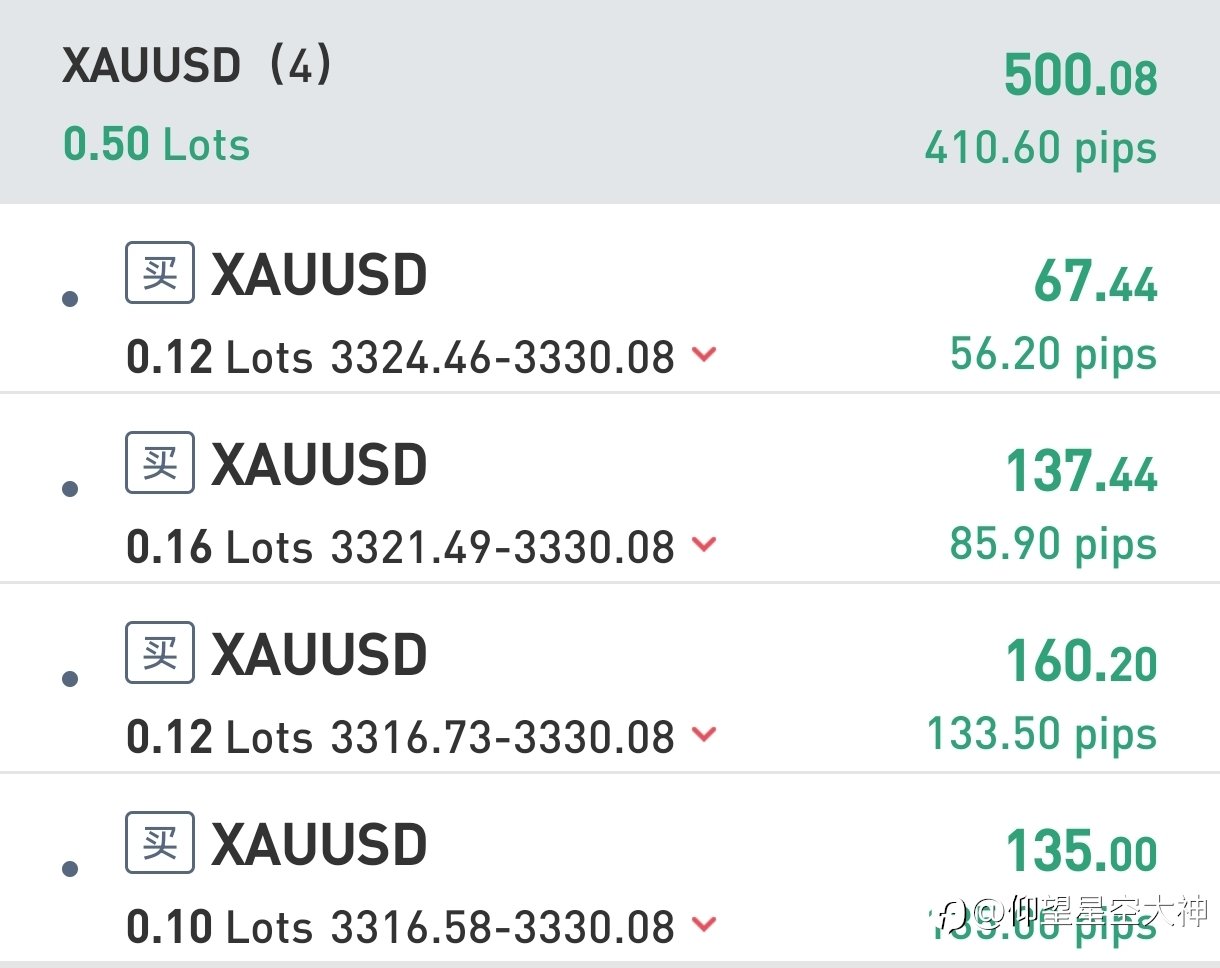Expand details arrow after 3316.58-3330.08
1220x968 pixels.
(705, 924)
